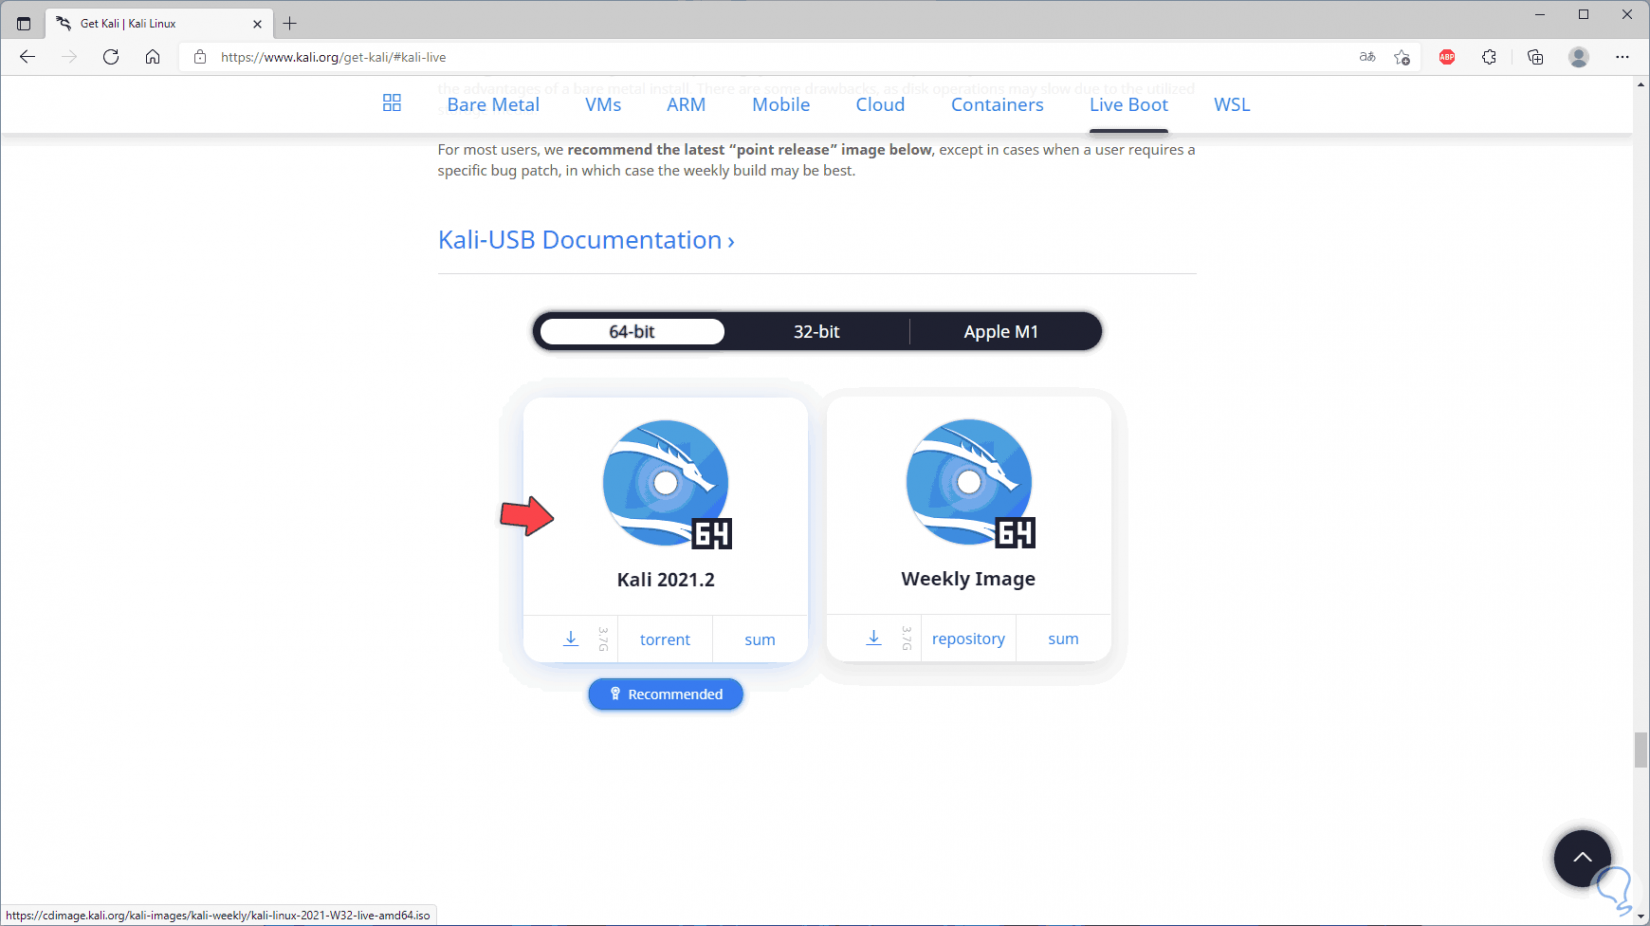
Task: Click the Kali 2021.2 title
Action: click(666, 580)
